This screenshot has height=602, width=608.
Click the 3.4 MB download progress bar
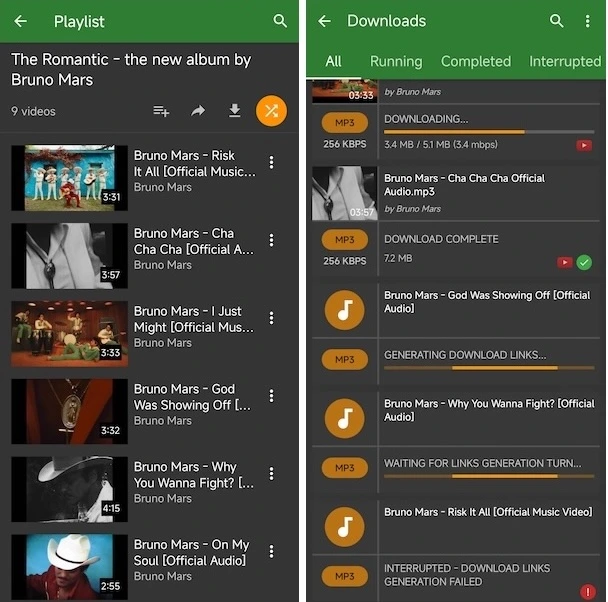[489, 132]
